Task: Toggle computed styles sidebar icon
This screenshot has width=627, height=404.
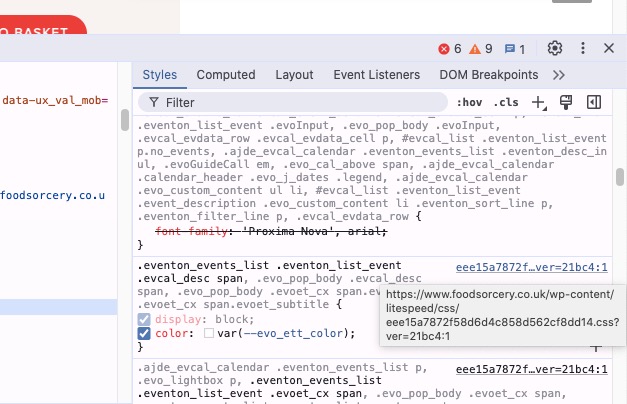Action: coord(594,102)
